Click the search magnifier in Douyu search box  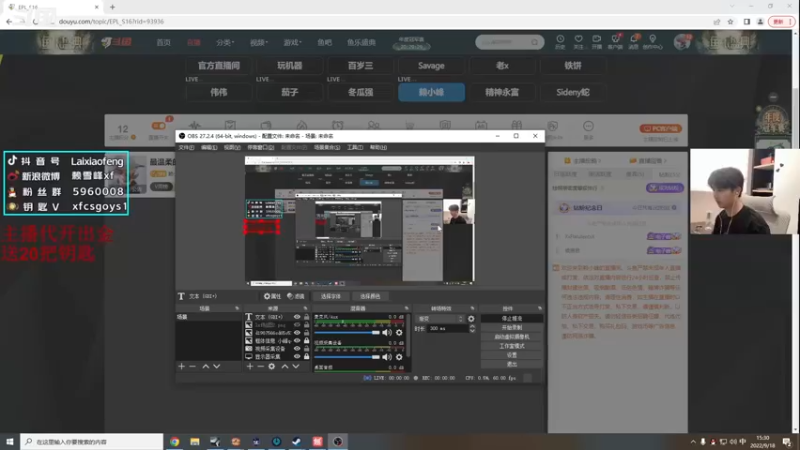tap(534, 42)
